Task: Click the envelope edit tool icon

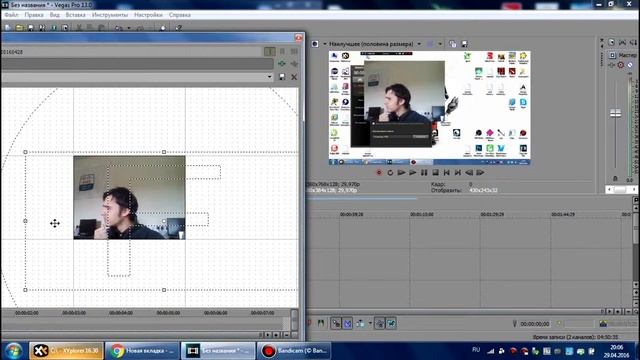Action: (360, 324)
